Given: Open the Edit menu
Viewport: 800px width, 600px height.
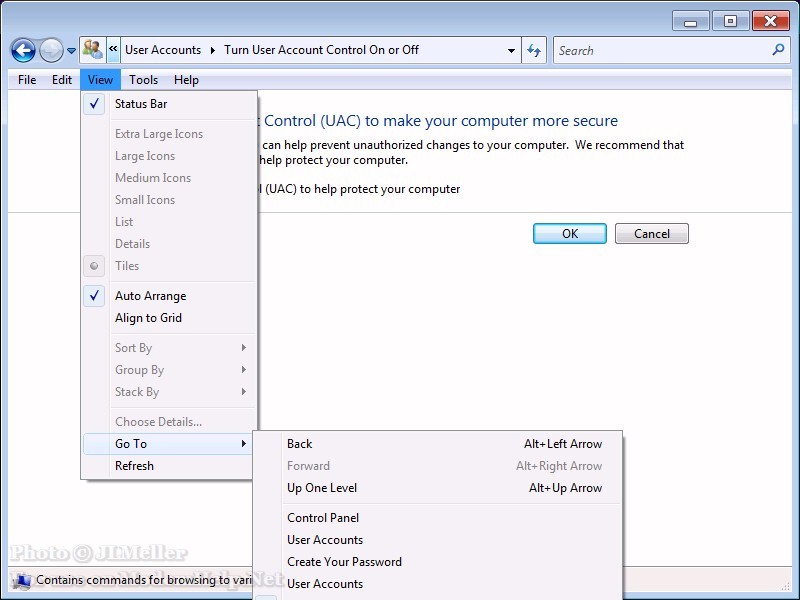Looking at the screenshot, I should pos(62,80).
